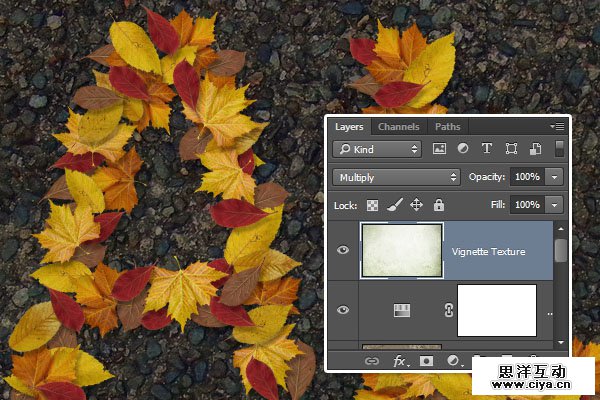Switch to the Paths tab
Image resolution: width=600 pixels, height=400 pixels.
pyautogui.click(x=447, y=127)
